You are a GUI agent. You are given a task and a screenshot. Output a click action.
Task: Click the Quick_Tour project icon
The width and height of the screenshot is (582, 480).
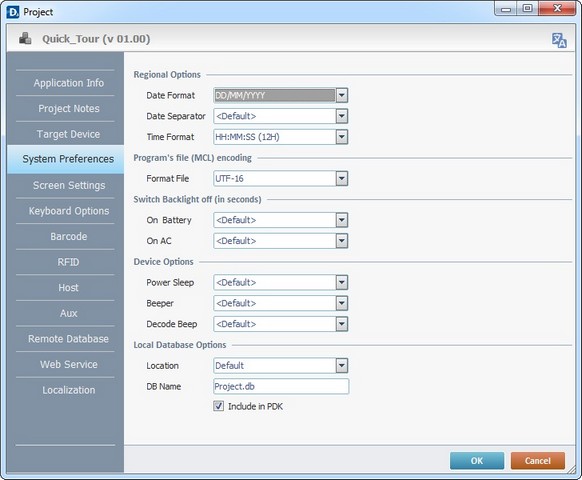(25, 38)
